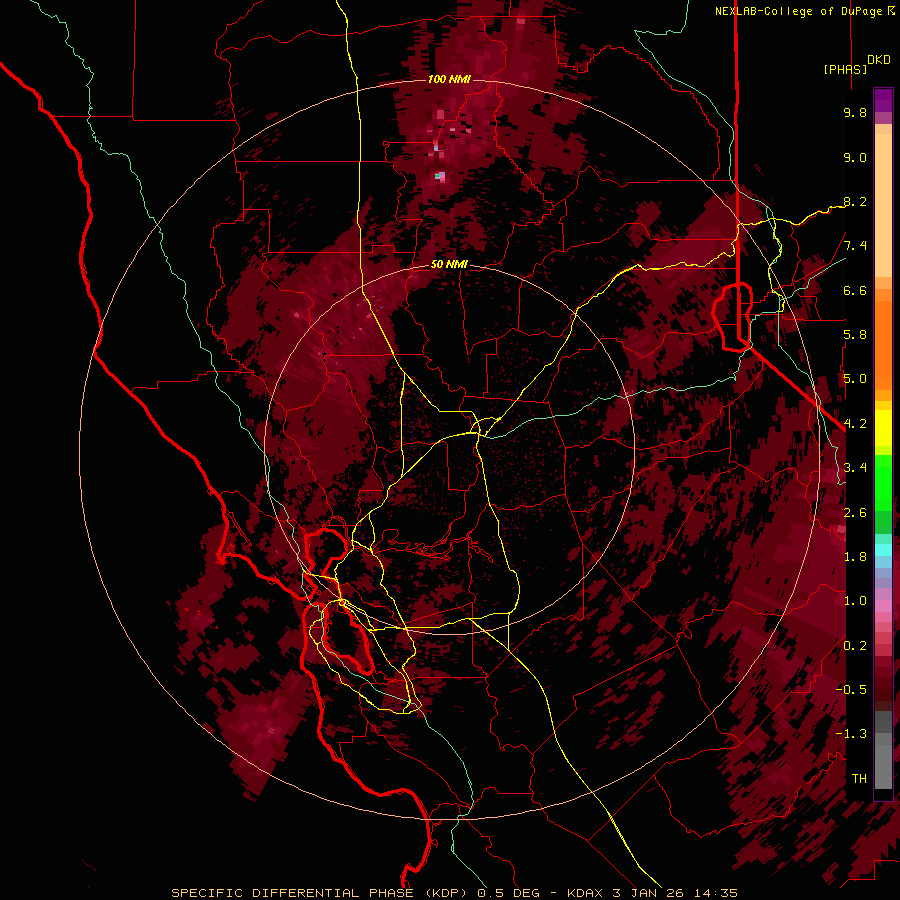Select the 50 NMI range ring label
900x900 pixels.
click(x=449, y=265)
